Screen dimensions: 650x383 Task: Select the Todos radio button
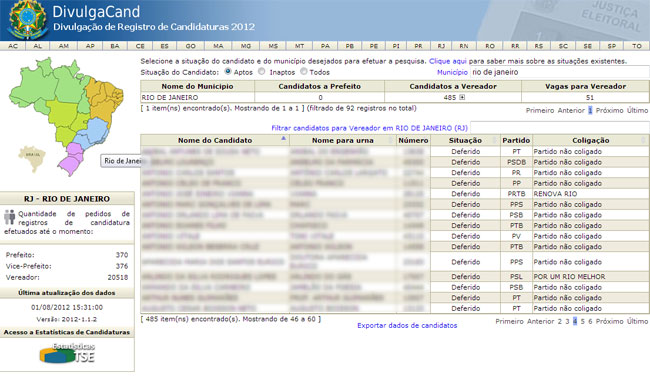pyautogui.click(x=303, y=71)
